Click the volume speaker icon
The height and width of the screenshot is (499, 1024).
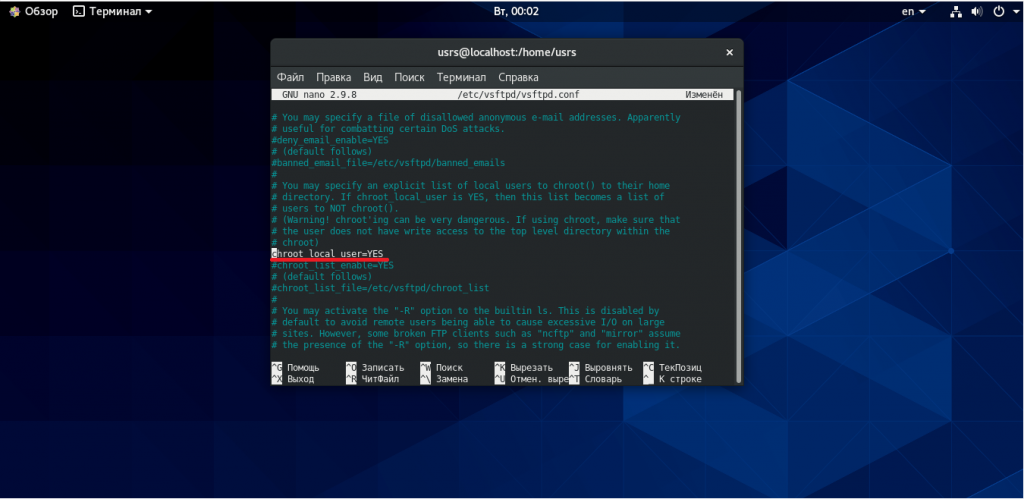pos(976,11)
